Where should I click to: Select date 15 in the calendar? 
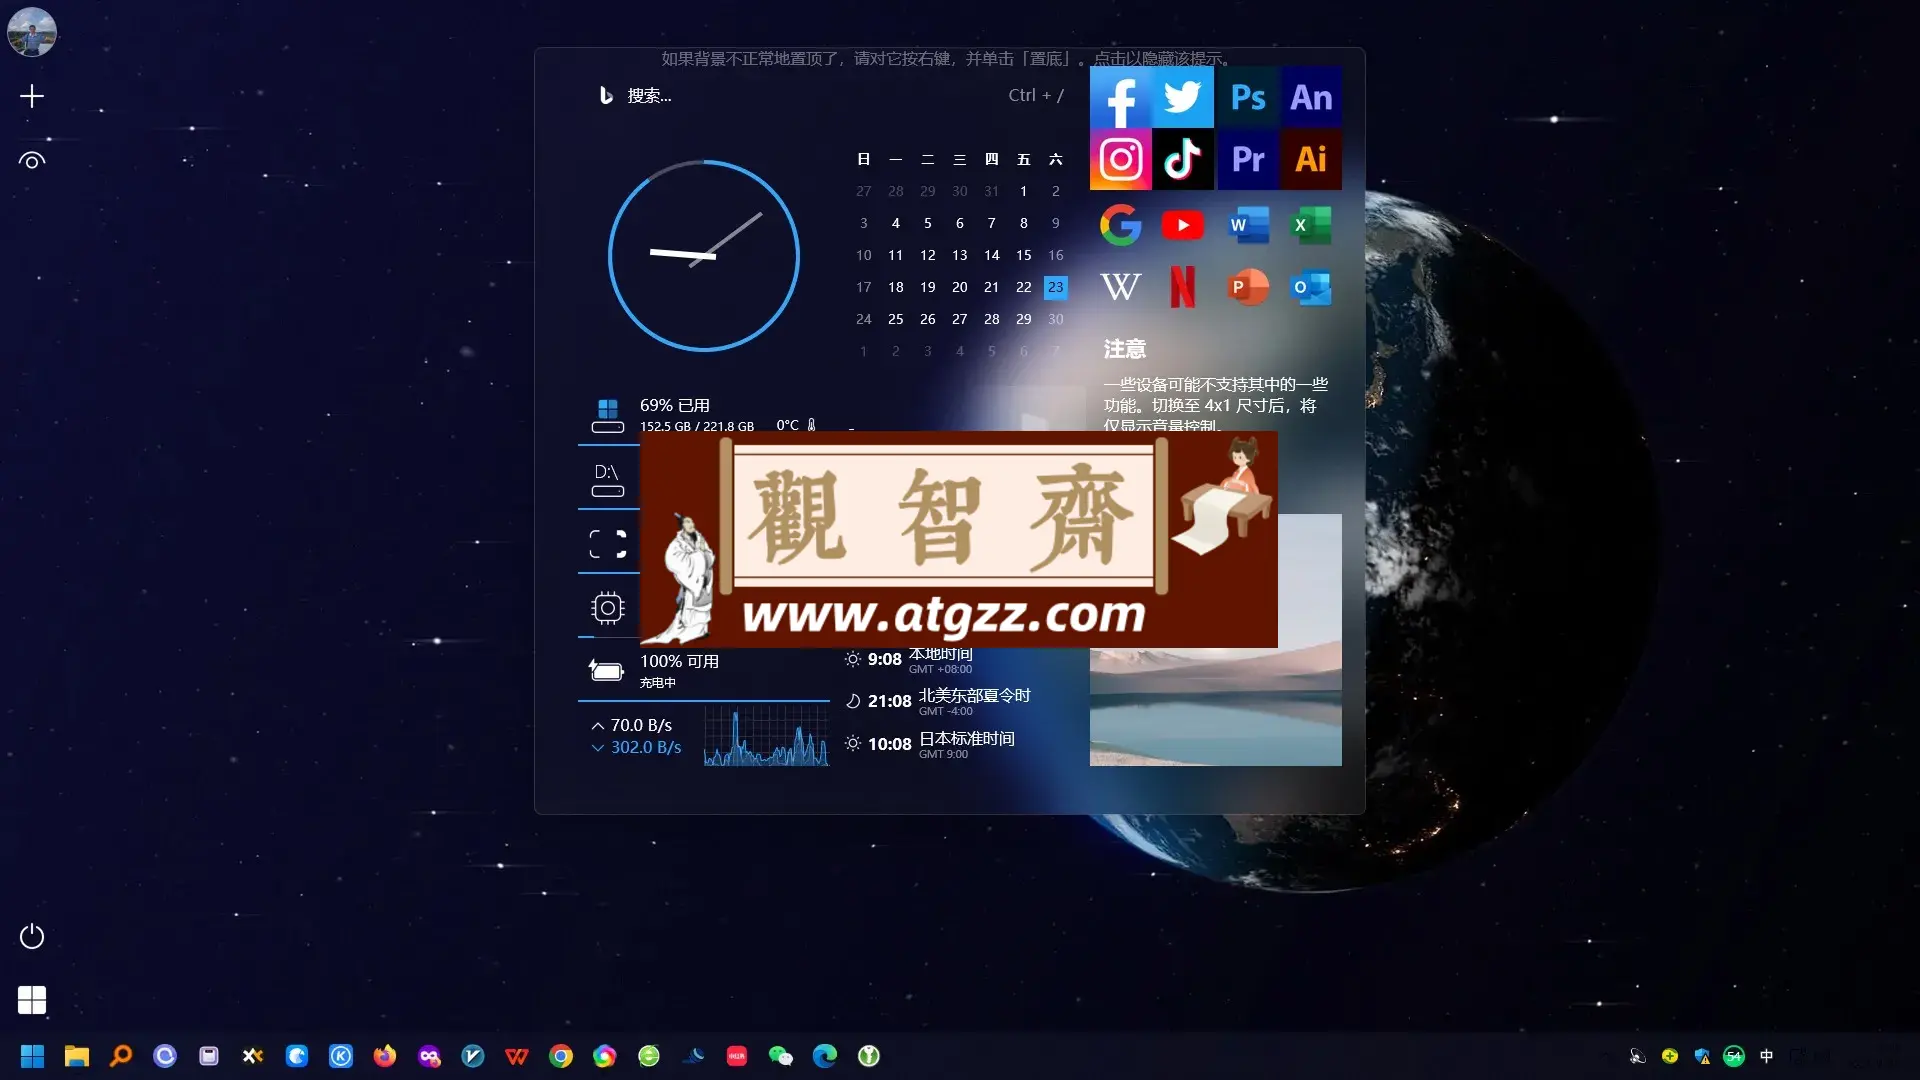[1024, 255]
